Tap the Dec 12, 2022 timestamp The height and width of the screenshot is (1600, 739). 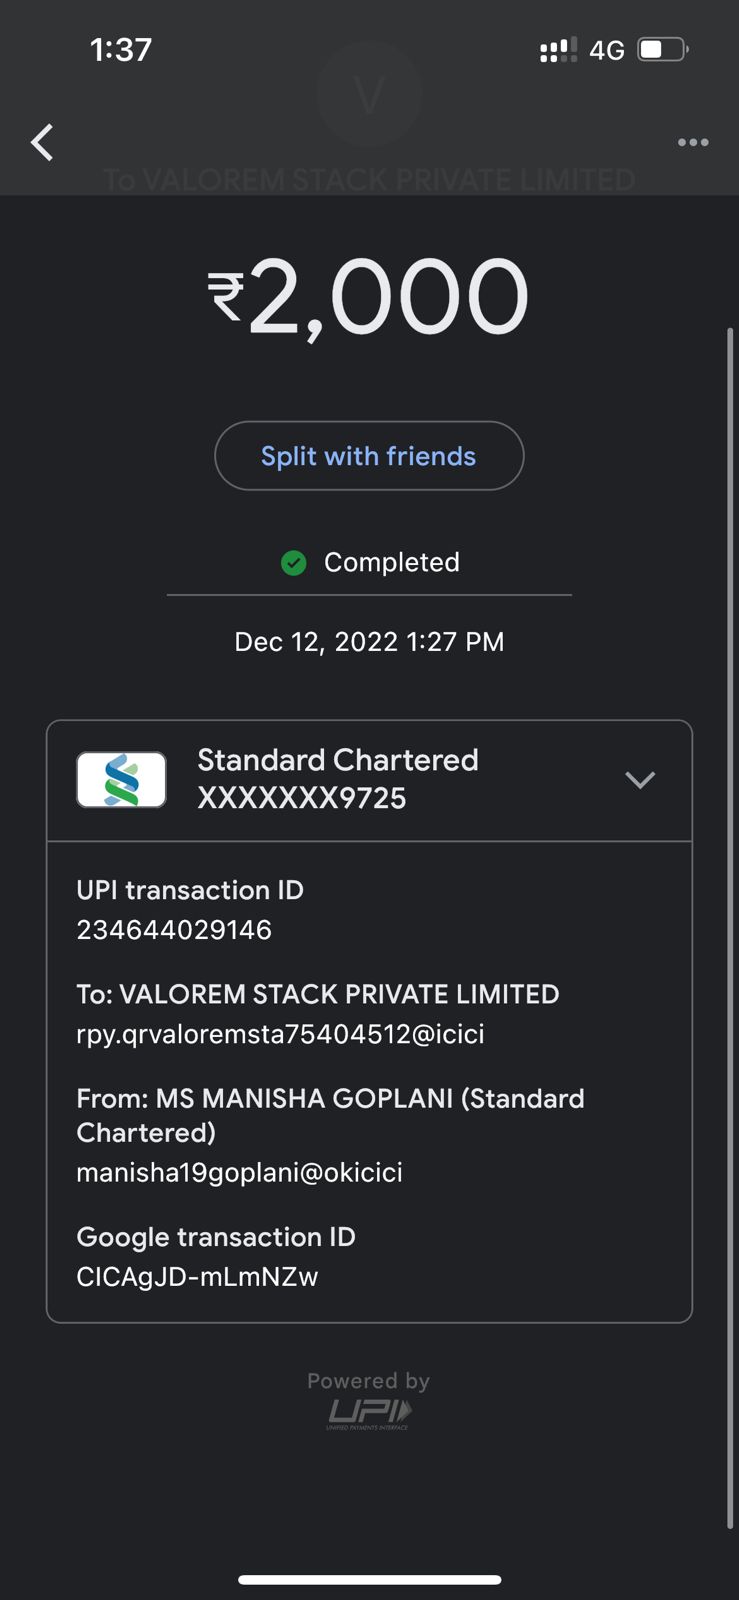tap(369, 642)
